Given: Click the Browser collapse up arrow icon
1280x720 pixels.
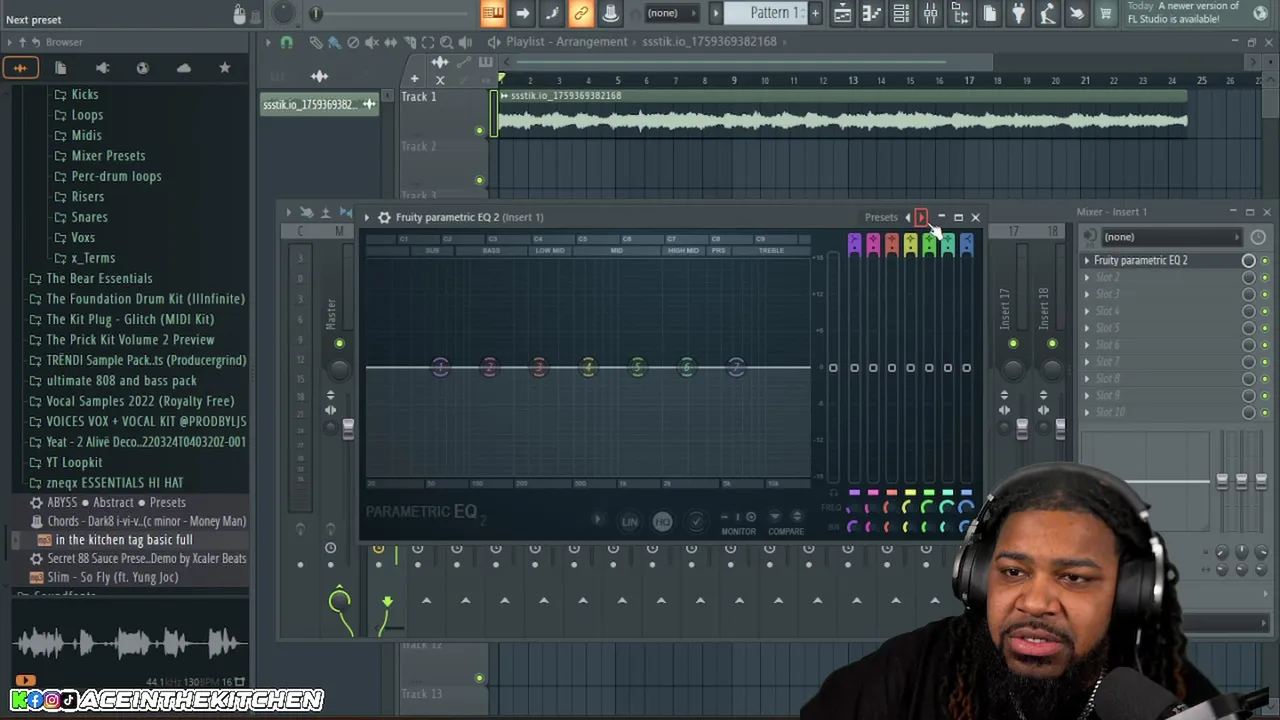Looking at the screenshot, I should (23, 42).
